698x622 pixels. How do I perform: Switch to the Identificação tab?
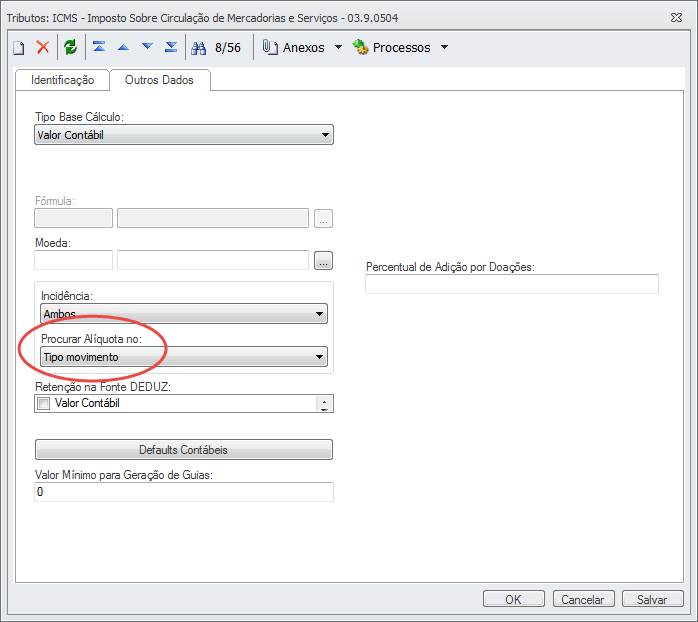62,80
